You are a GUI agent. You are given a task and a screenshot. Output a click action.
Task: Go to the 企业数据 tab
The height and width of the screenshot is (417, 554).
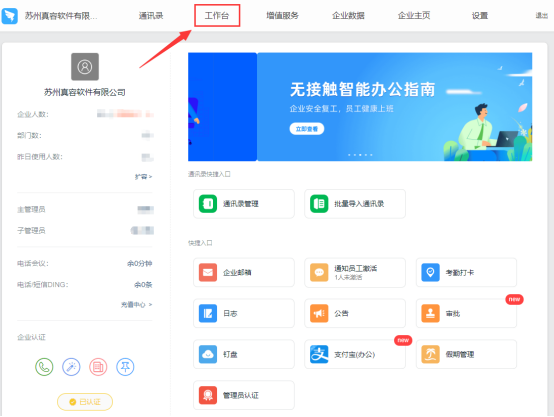coord(348,16)
